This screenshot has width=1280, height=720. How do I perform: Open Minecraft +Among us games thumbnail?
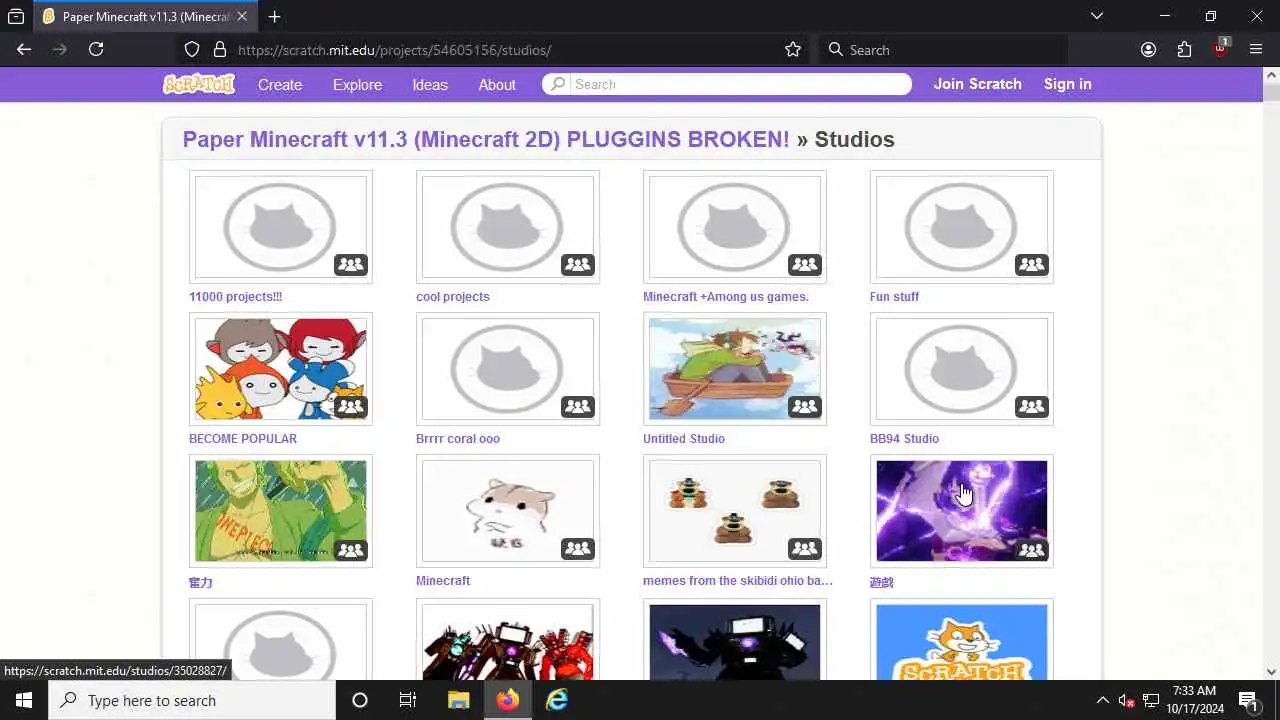[735, 227]
